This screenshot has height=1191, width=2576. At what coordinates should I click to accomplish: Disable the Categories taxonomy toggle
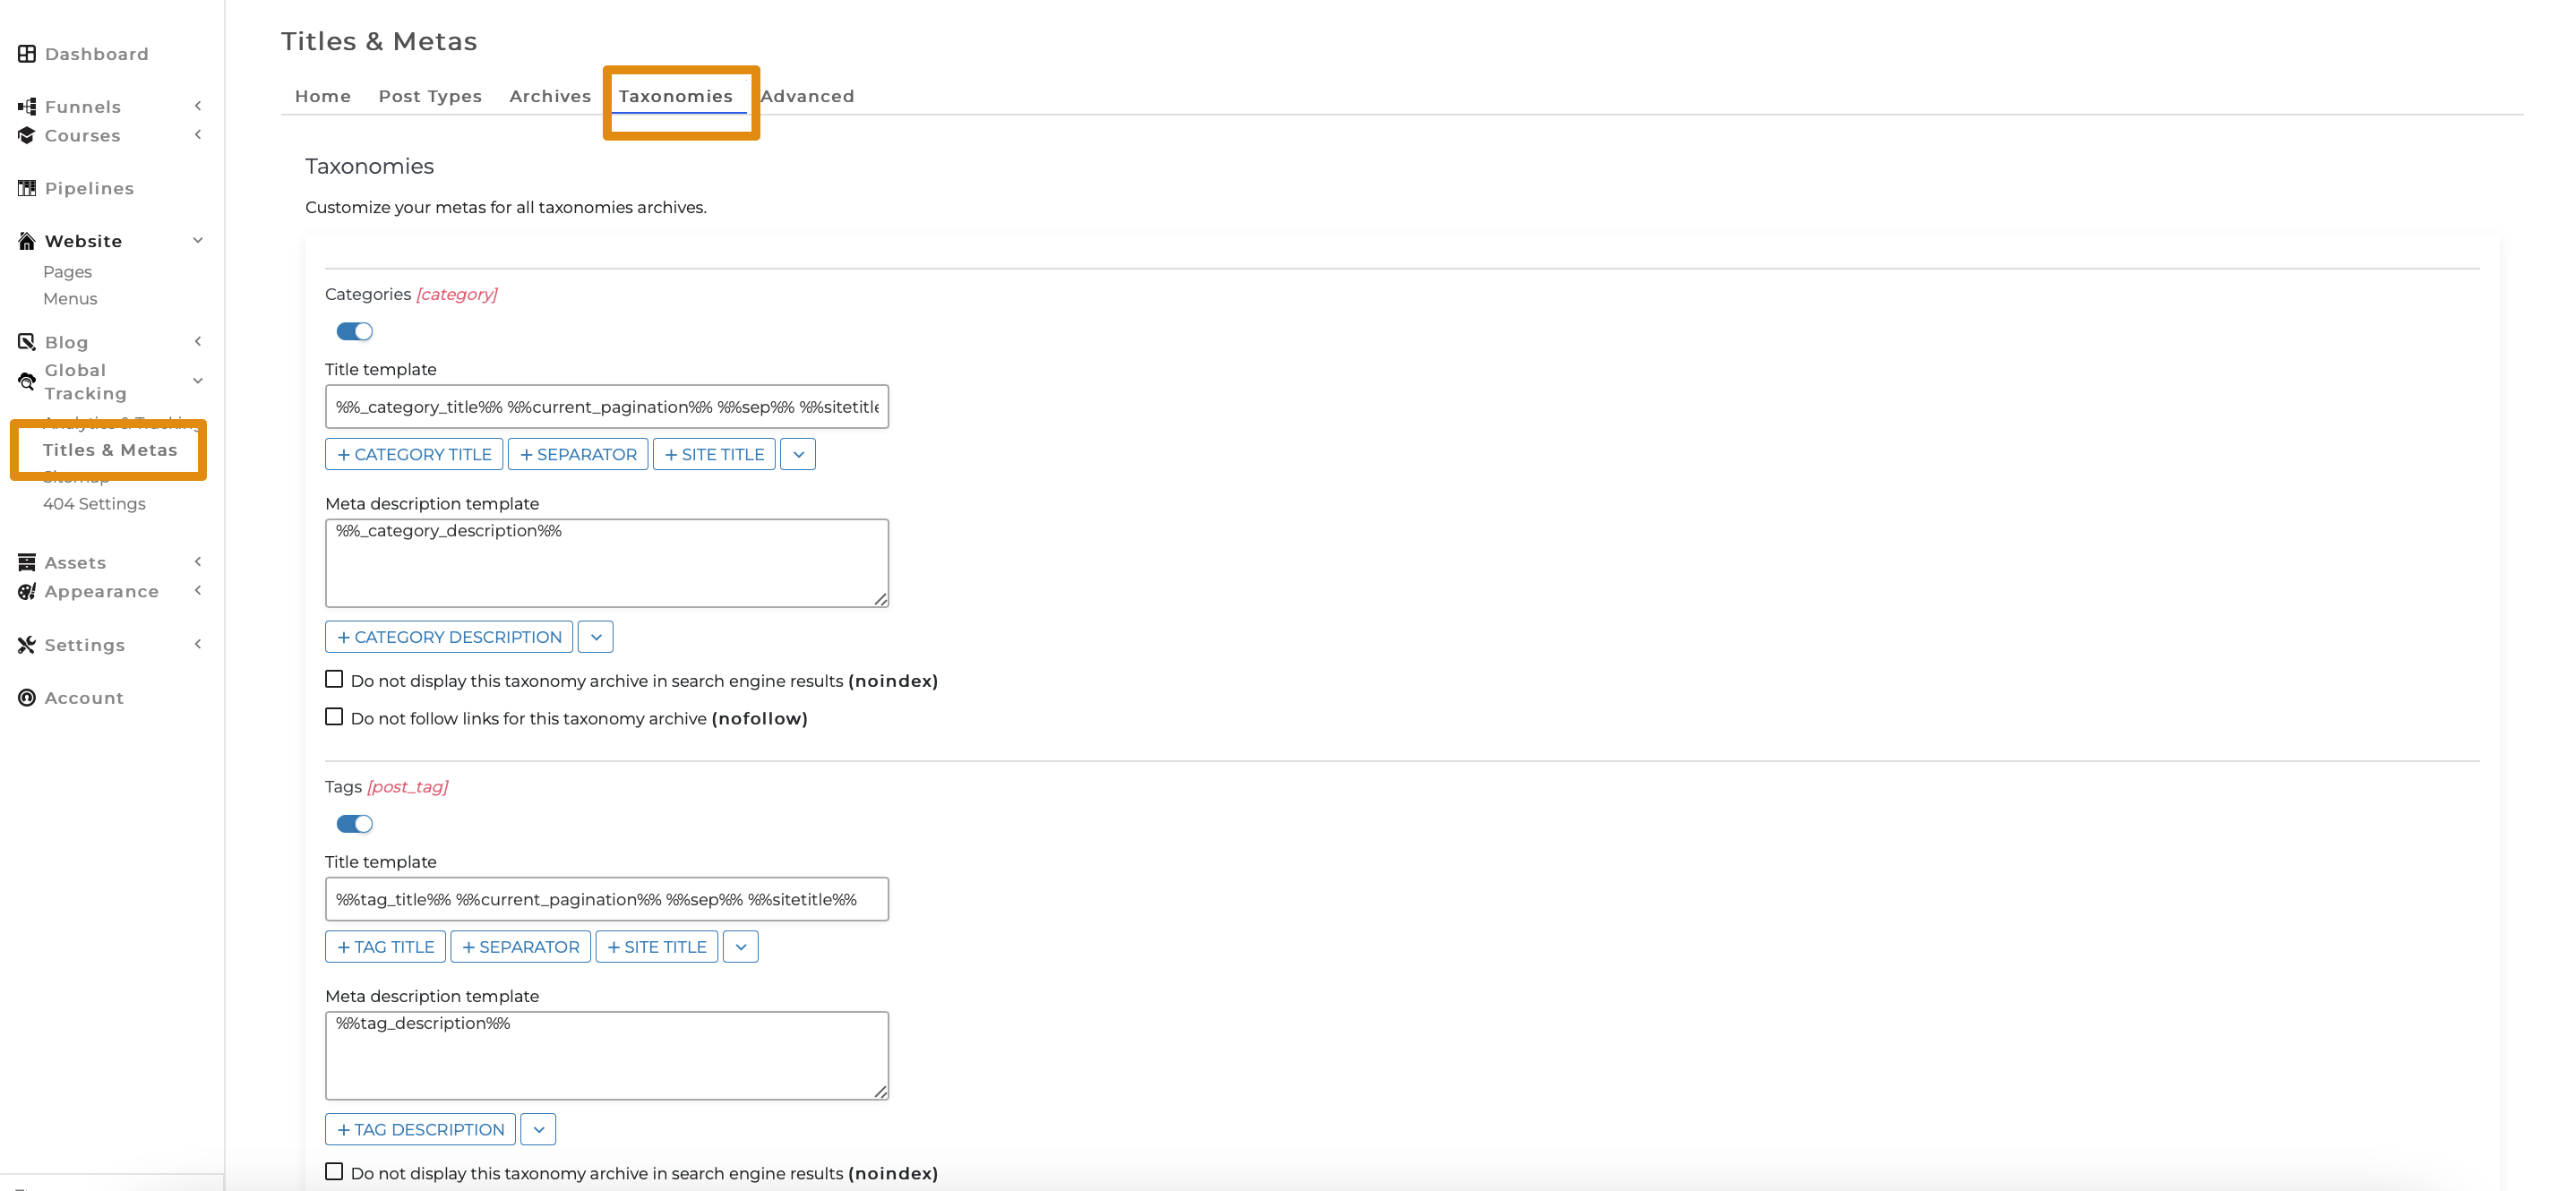(x=354, y=331)
